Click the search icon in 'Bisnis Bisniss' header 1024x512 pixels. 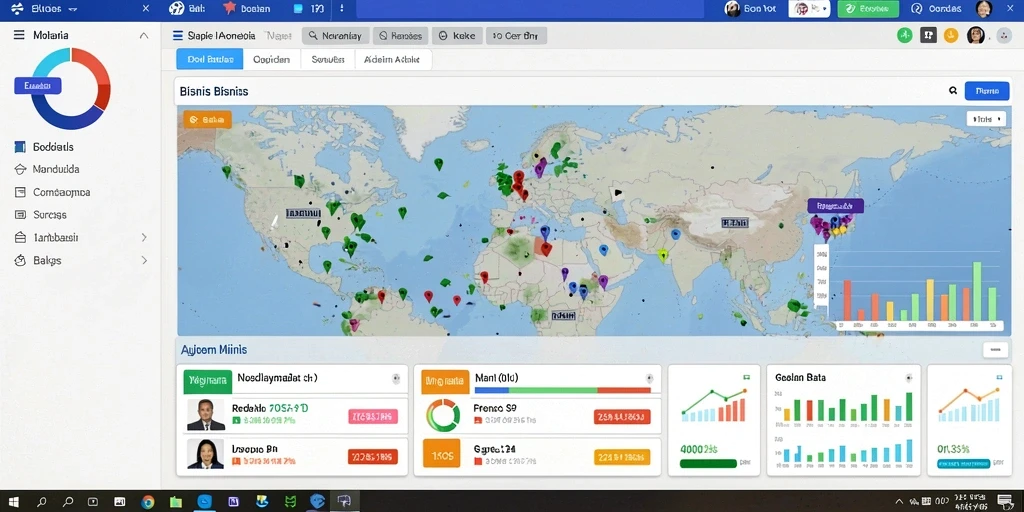coord(953,91)
